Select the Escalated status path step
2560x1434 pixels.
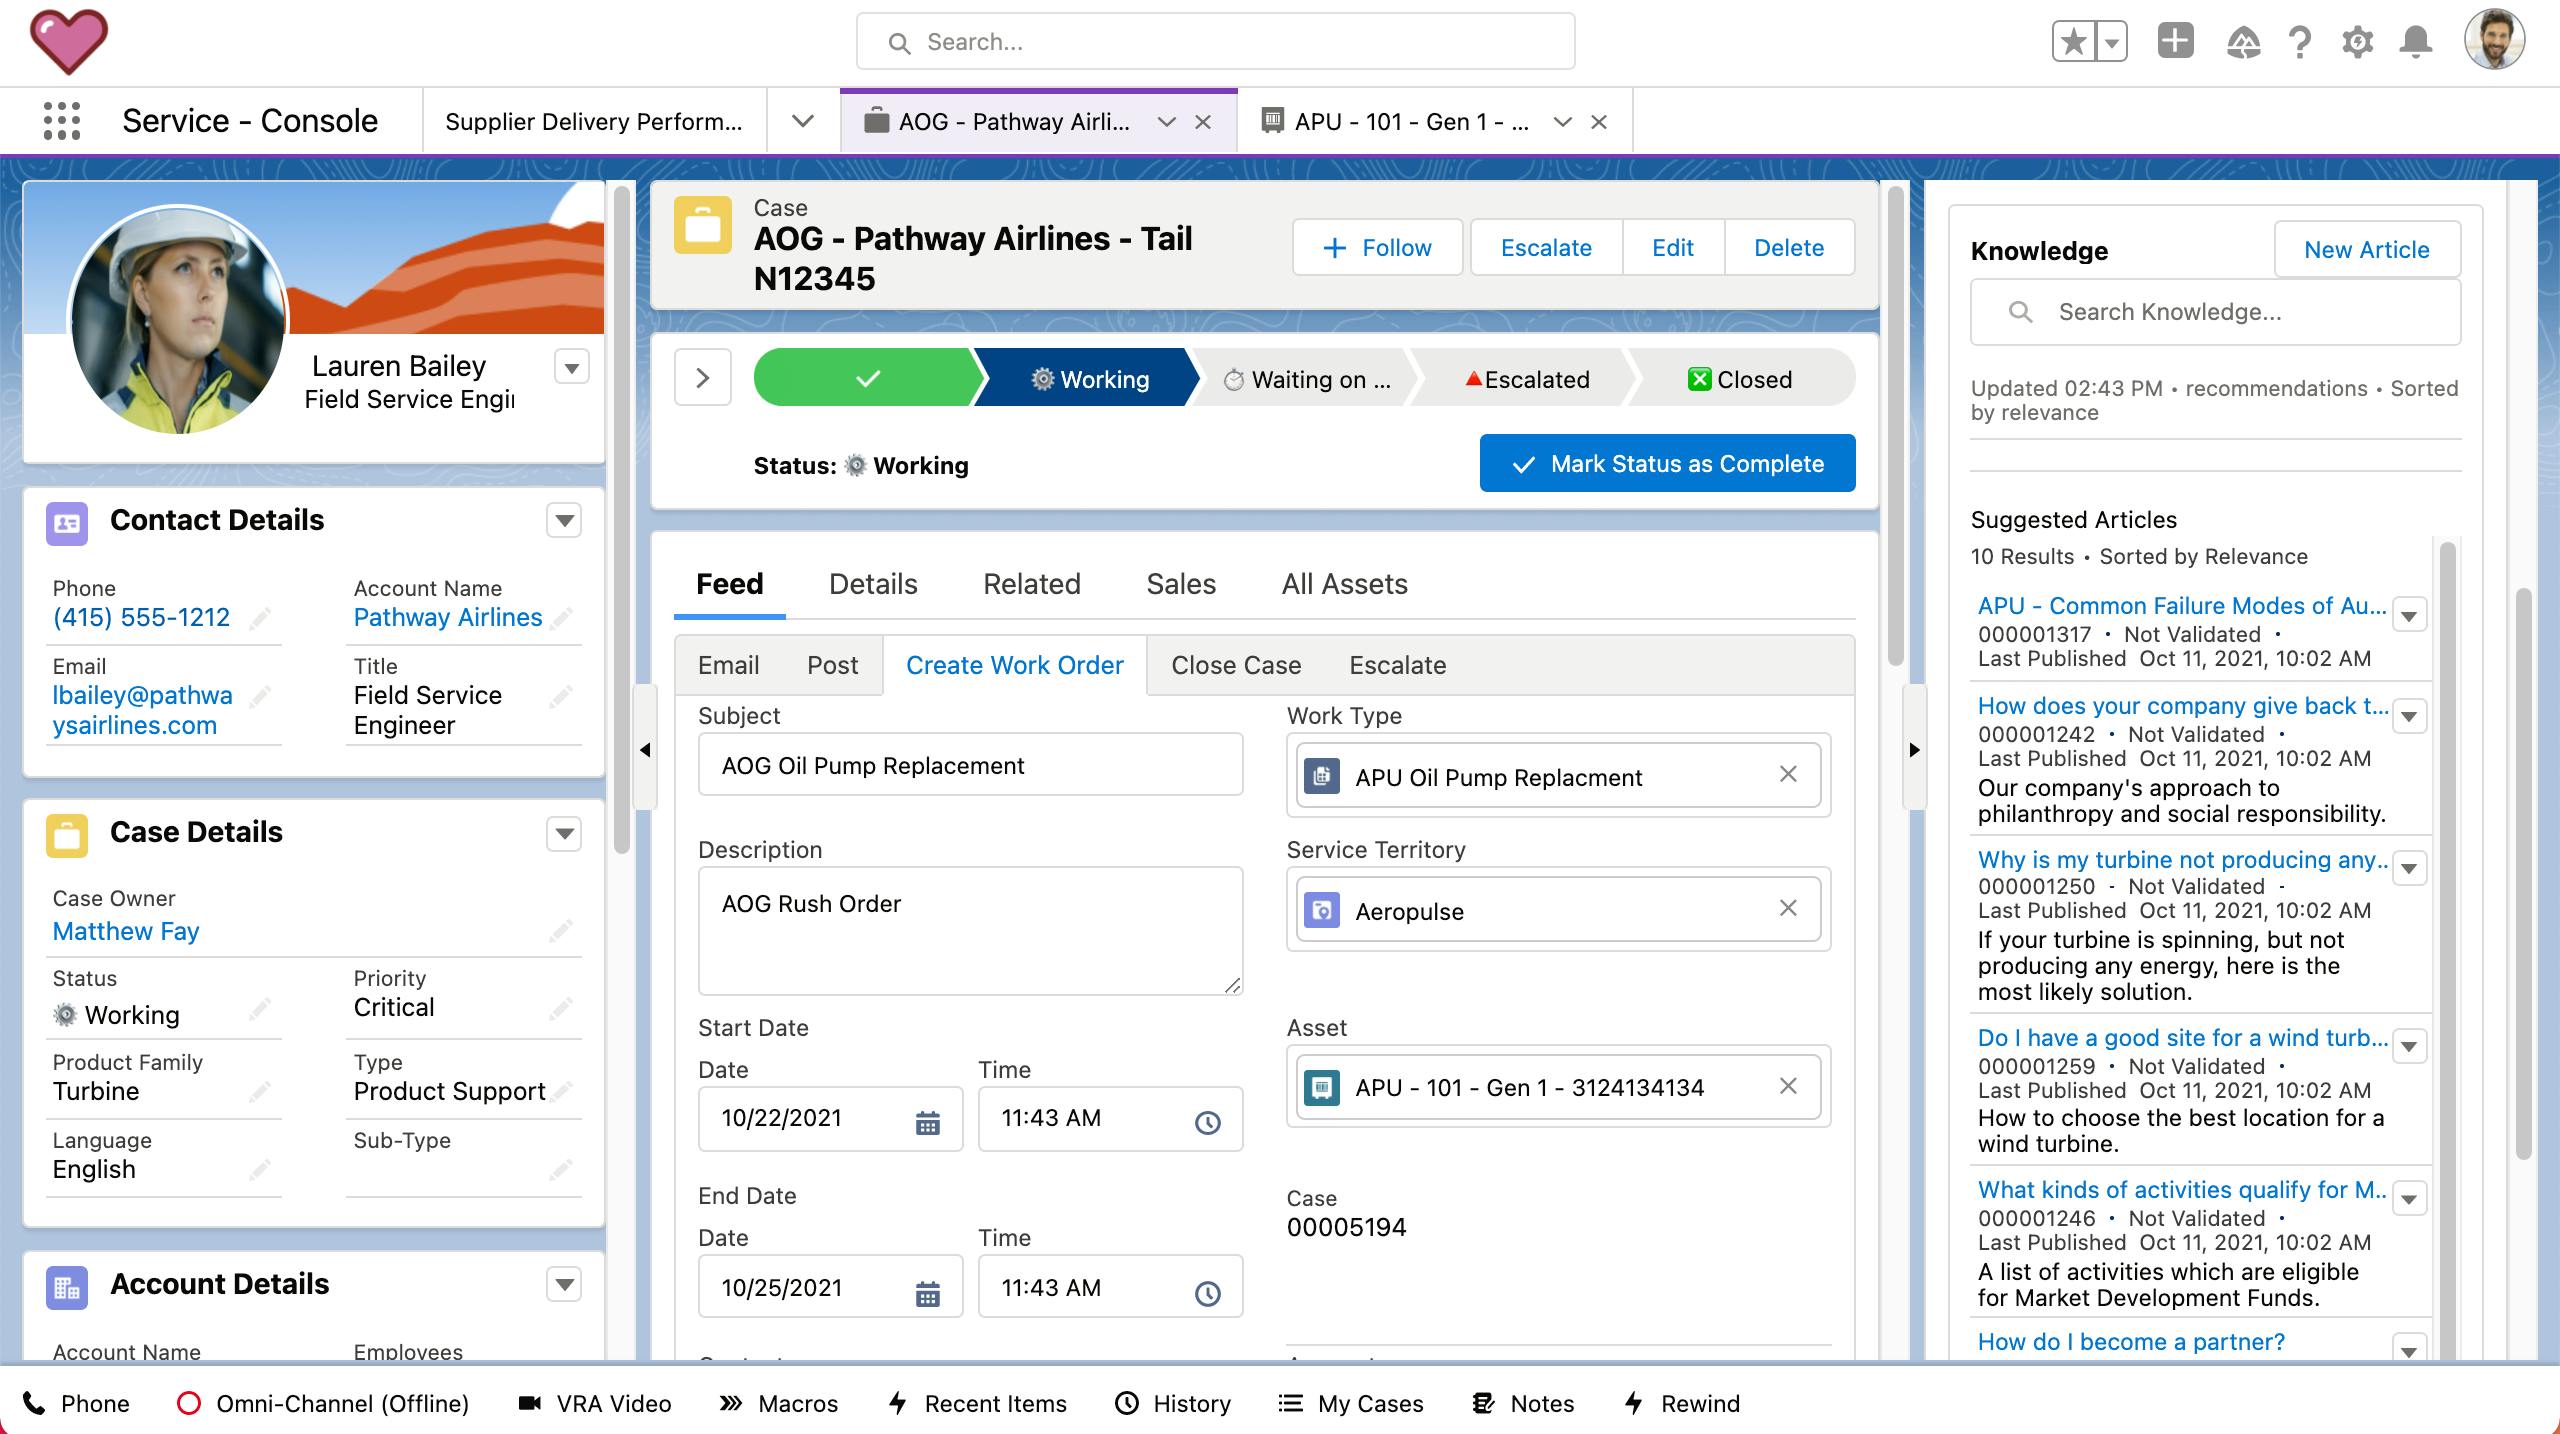1526,379
